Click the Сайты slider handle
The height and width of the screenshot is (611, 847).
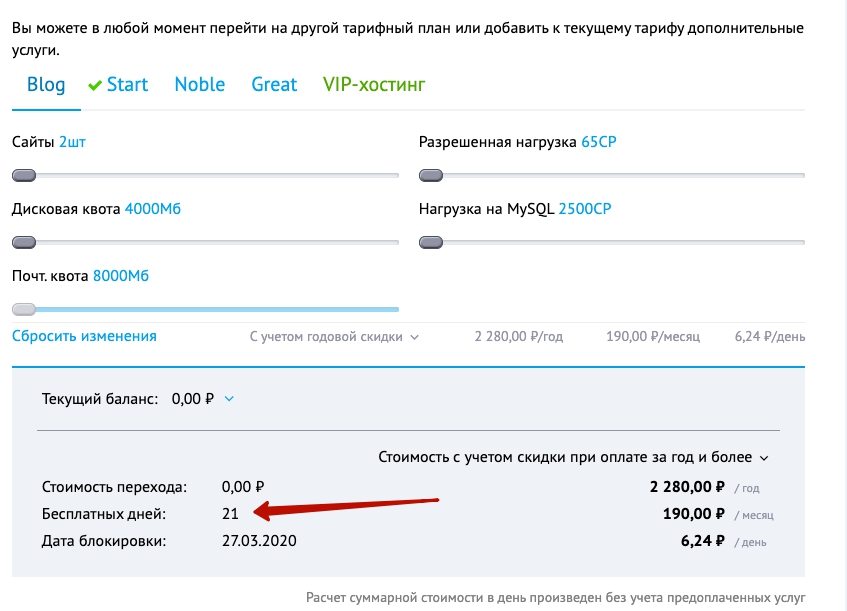click(24, 176)
